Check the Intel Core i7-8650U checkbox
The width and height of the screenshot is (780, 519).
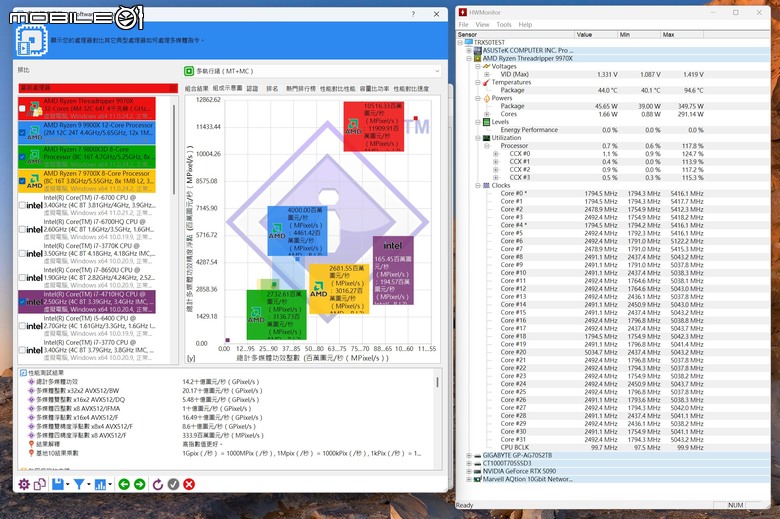pyautogui.click(x=22, y=278)
